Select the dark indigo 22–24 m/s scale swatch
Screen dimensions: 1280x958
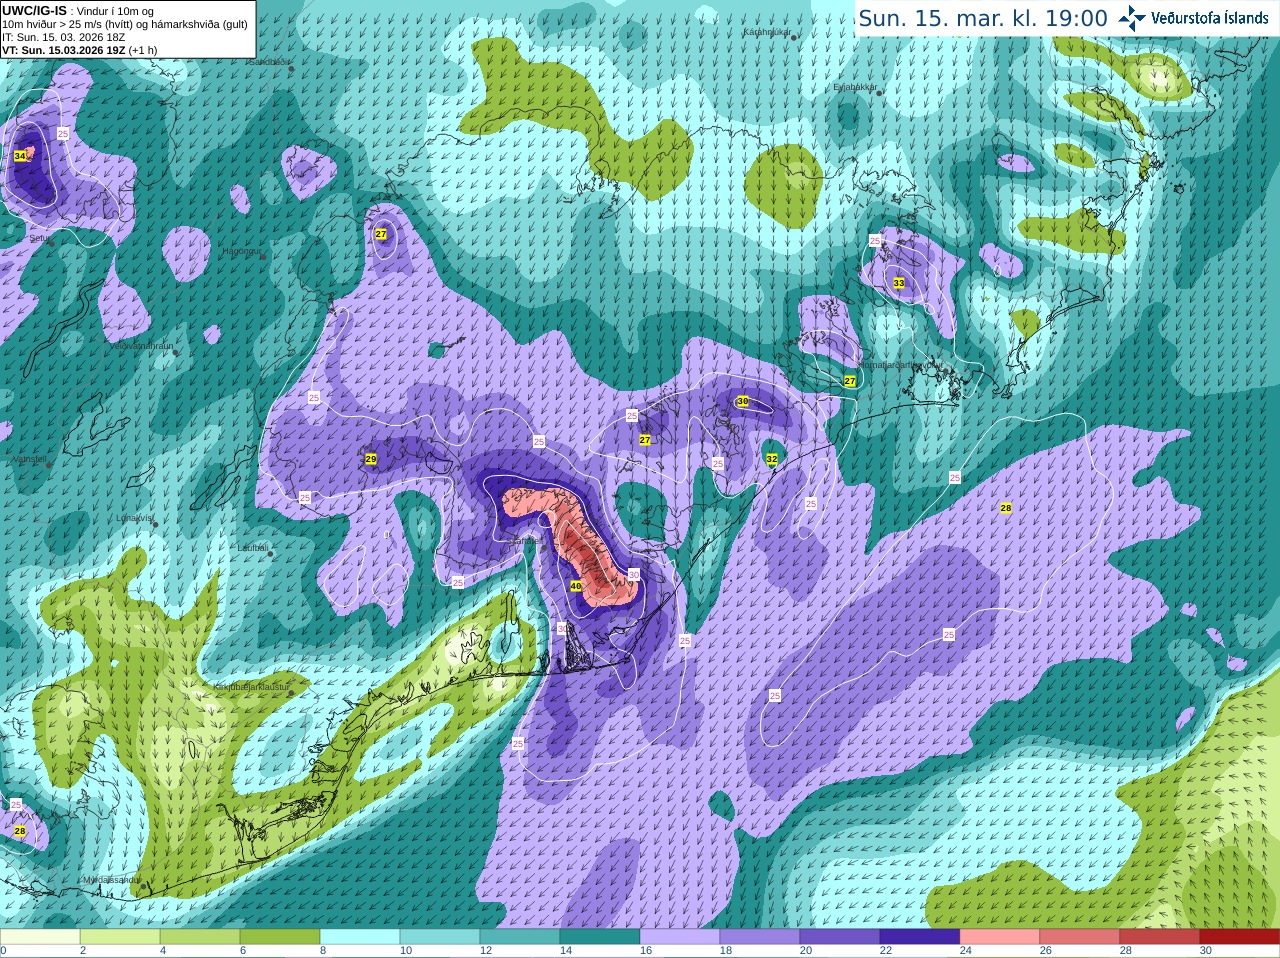click(920, 937)
